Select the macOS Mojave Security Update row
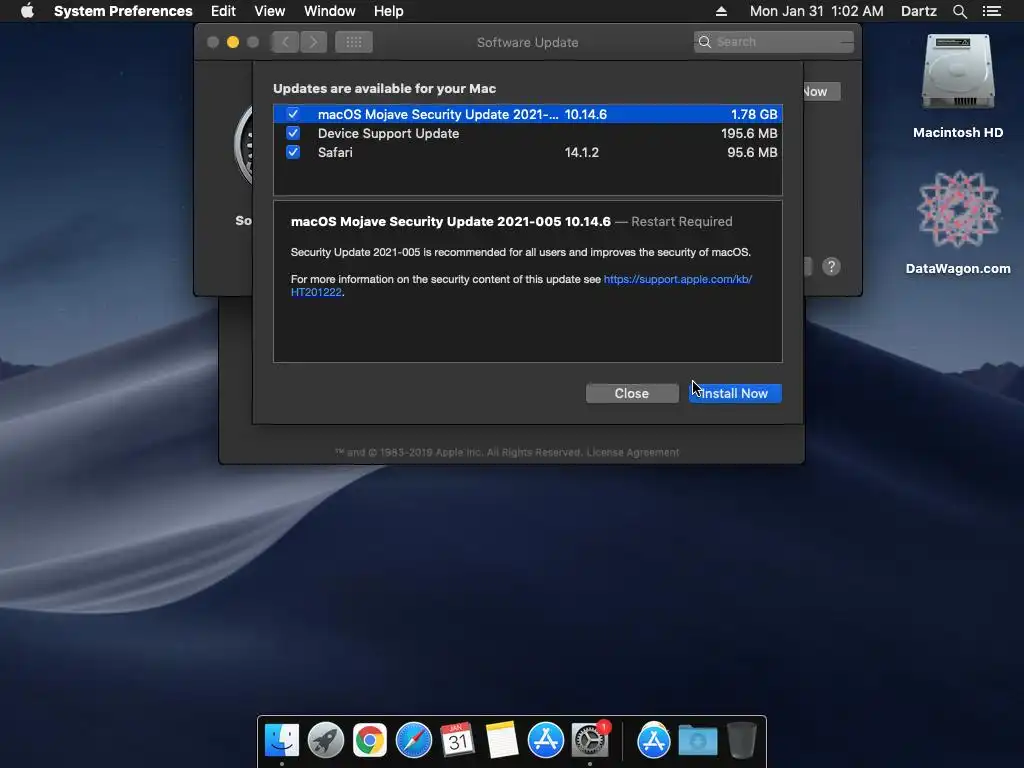 point(528,114)
